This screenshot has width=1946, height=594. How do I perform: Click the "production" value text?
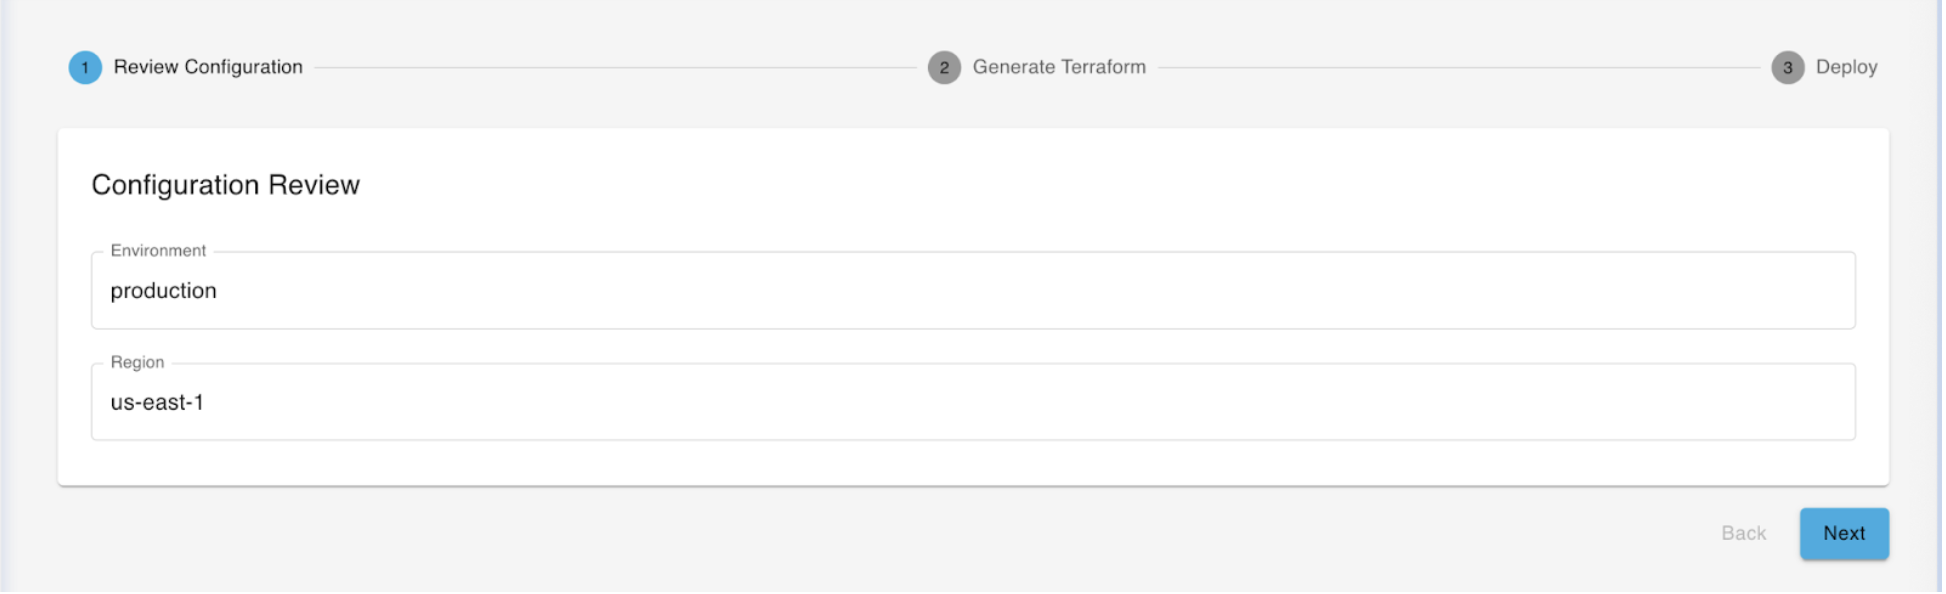(x=164, y=291)
